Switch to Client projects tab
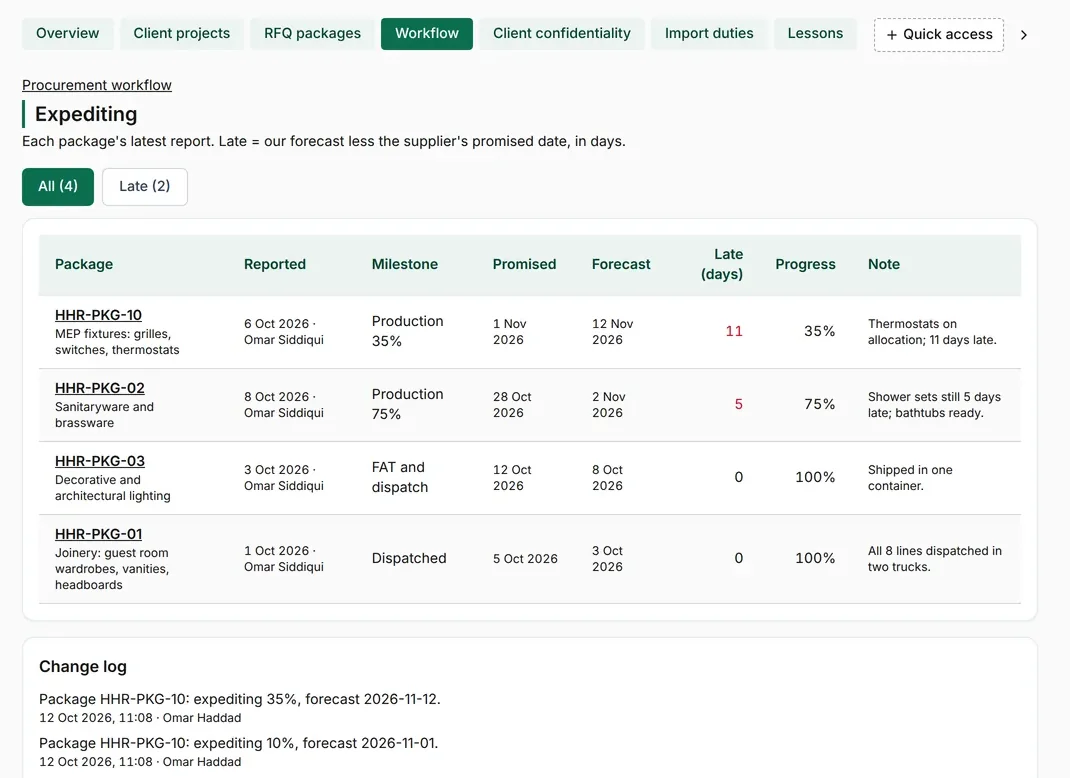The width and height of the screenshot is (1070, 778). coord(182,33)
